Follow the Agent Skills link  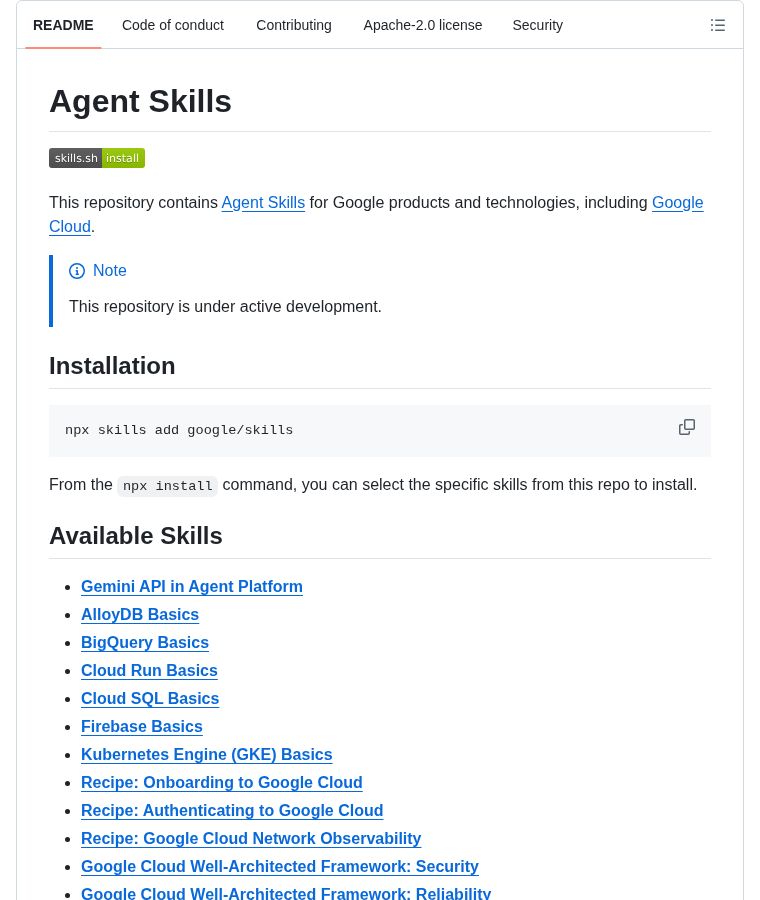pyautogui.click(x=263, y=203)
